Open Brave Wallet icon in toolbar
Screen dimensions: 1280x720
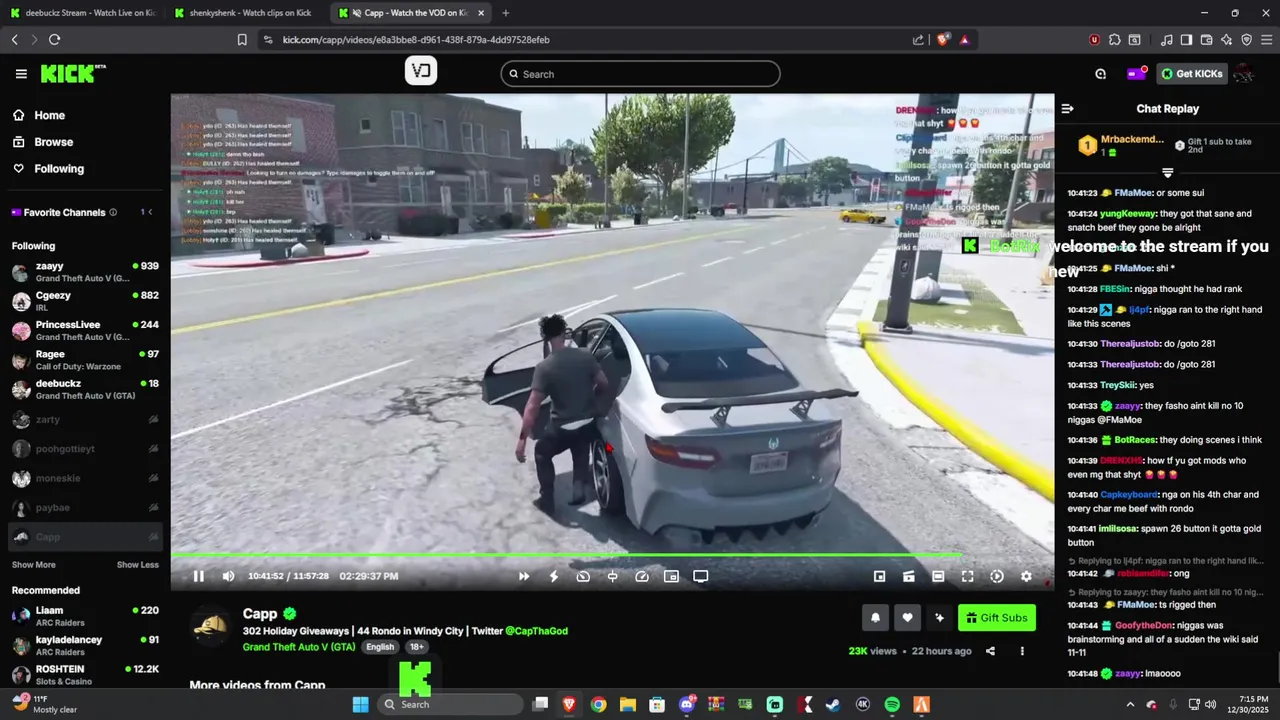point(1206,40)
